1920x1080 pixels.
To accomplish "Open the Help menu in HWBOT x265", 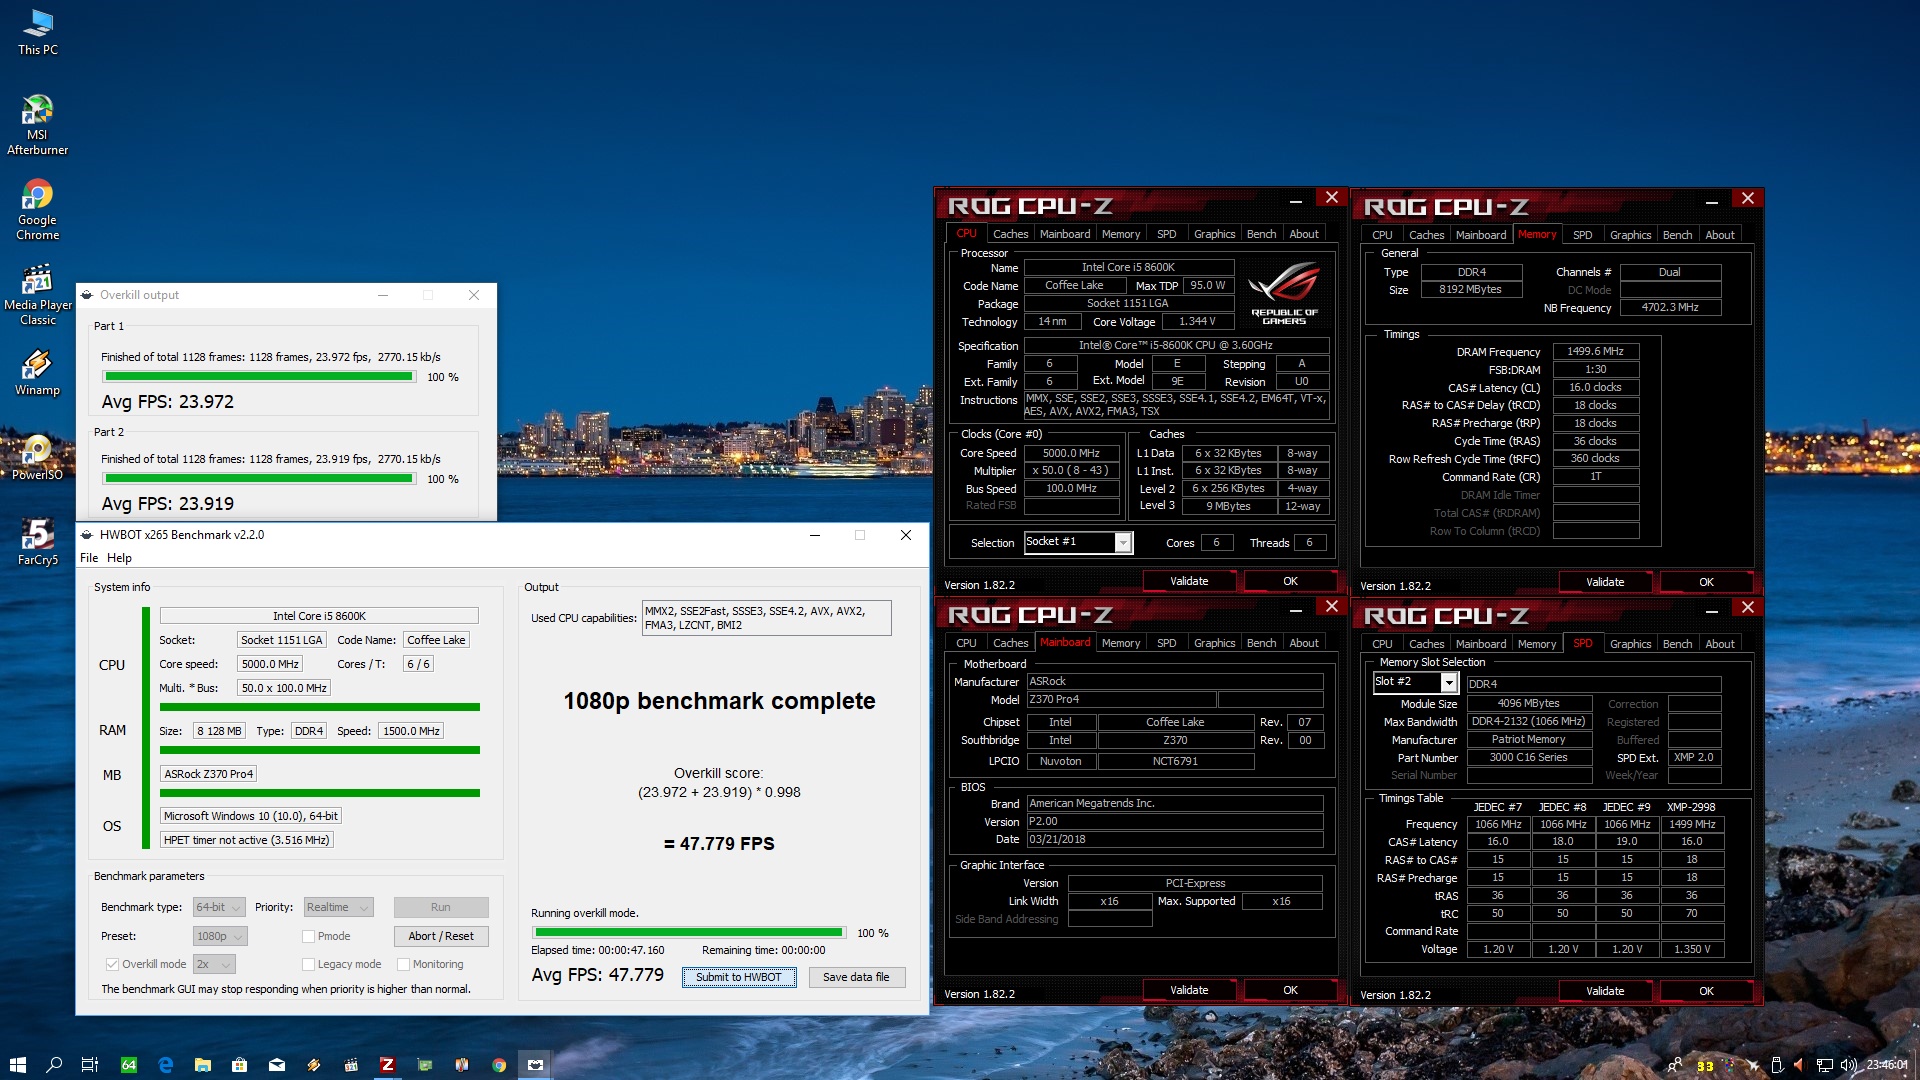I will [x=119, y=558].
